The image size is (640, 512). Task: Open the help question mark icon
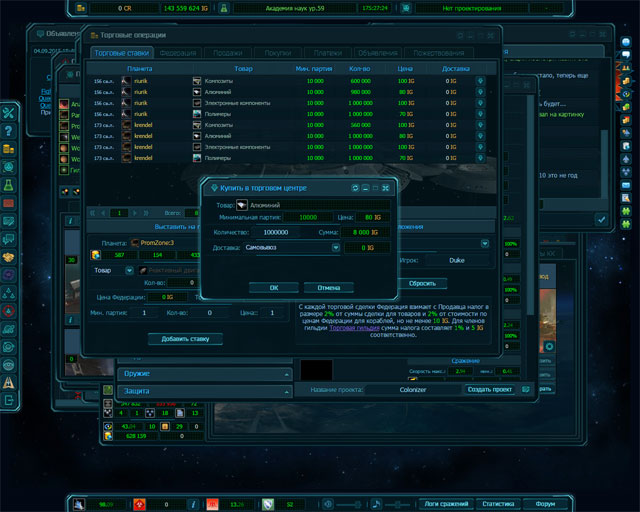[x=9, y=131]
